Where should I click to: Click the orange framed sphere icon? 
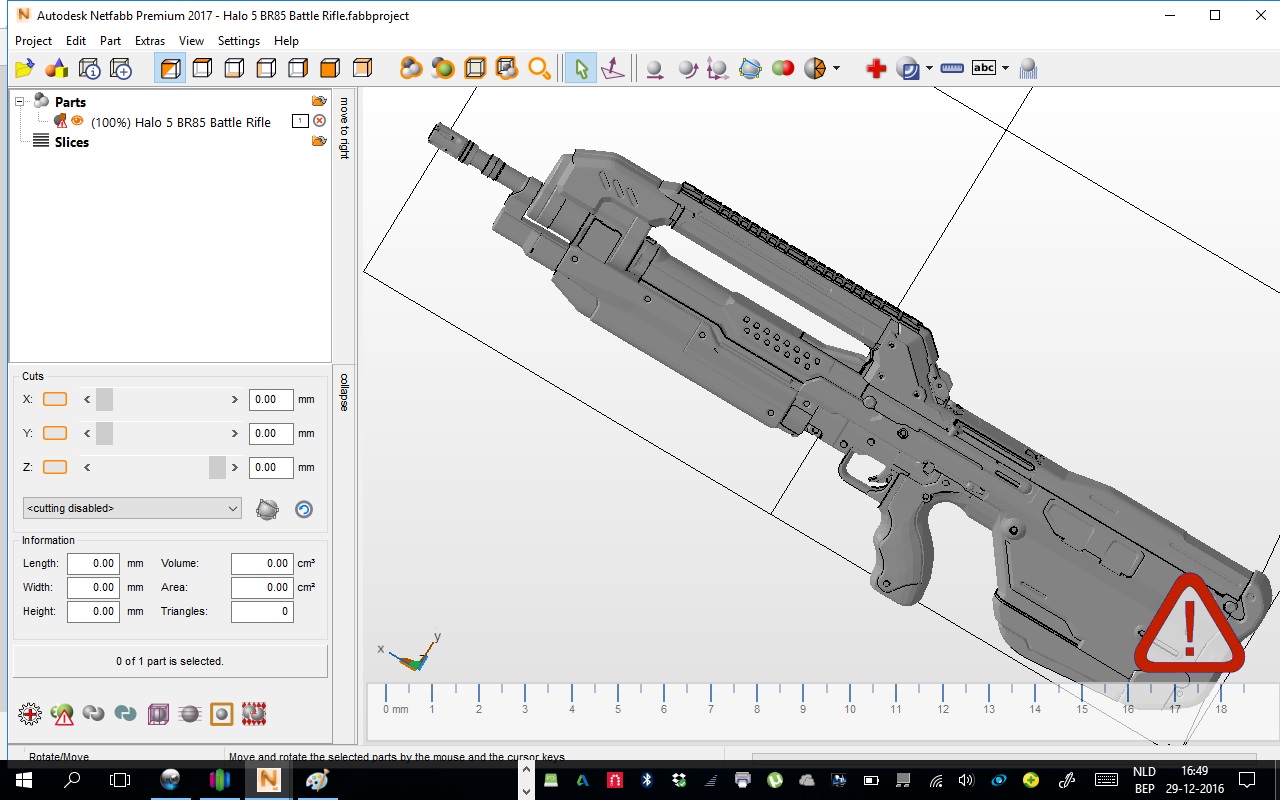point(222,714)
